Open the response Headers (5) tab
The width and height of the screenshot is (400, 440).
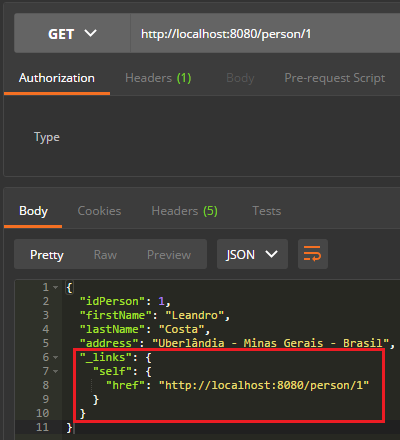[x=184, y=211]
